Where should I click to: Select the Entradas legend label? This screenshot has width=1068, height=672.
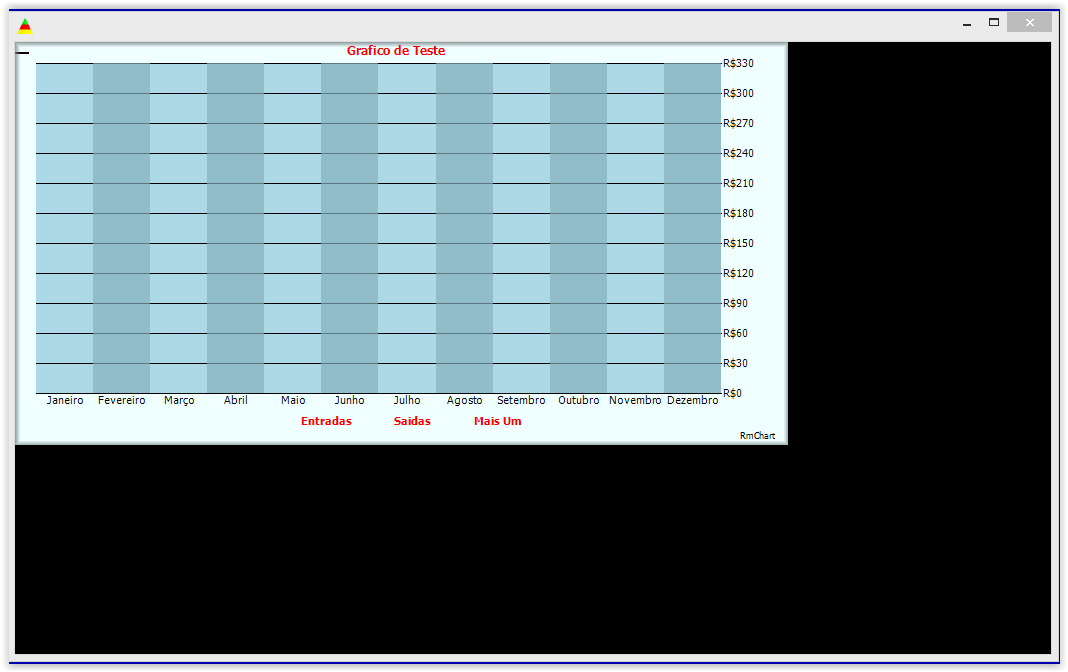point(326,421)
